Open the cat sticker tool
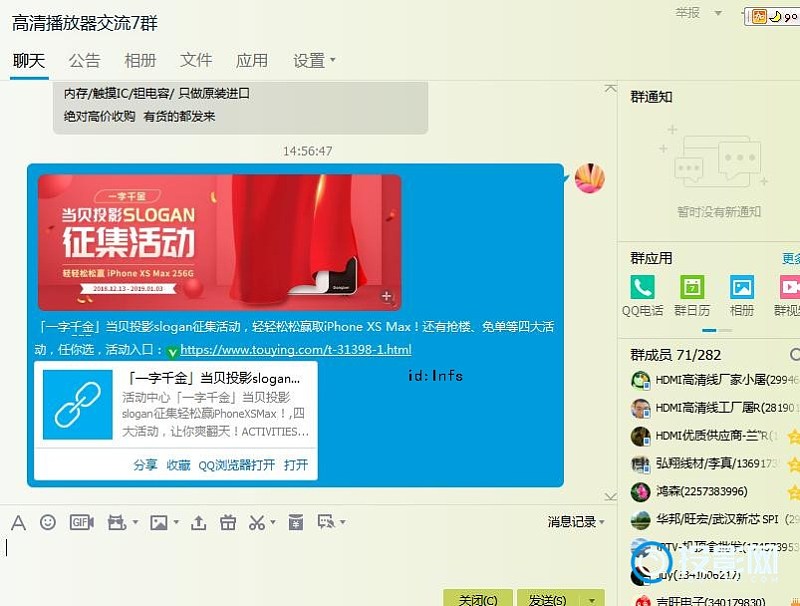This screenshot has width=800, height=606. [117, 522]
